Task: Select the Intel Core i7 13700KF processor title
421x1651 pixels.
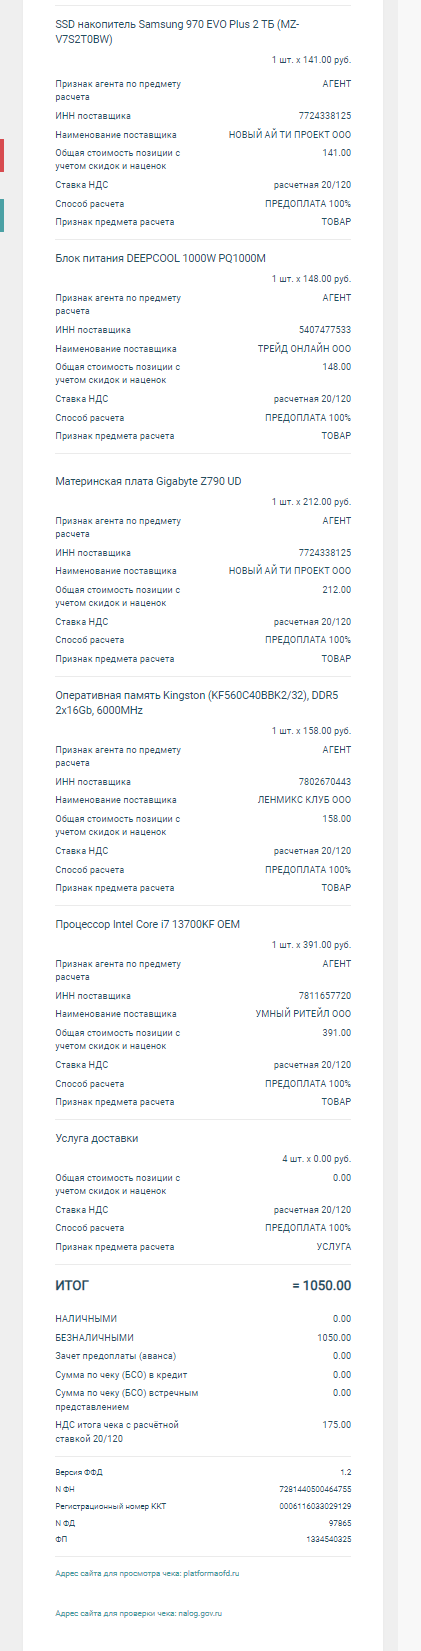Action: pyautogui.click(x=147, y=924)
